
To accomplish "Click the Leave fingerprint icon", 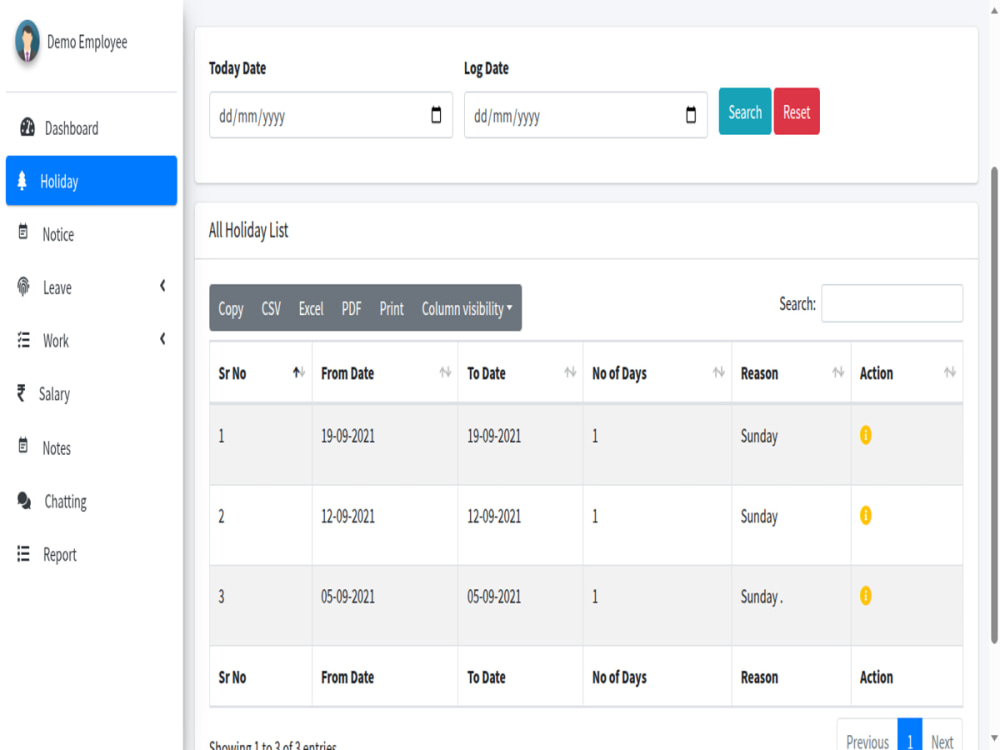I will tap(24, 287).
